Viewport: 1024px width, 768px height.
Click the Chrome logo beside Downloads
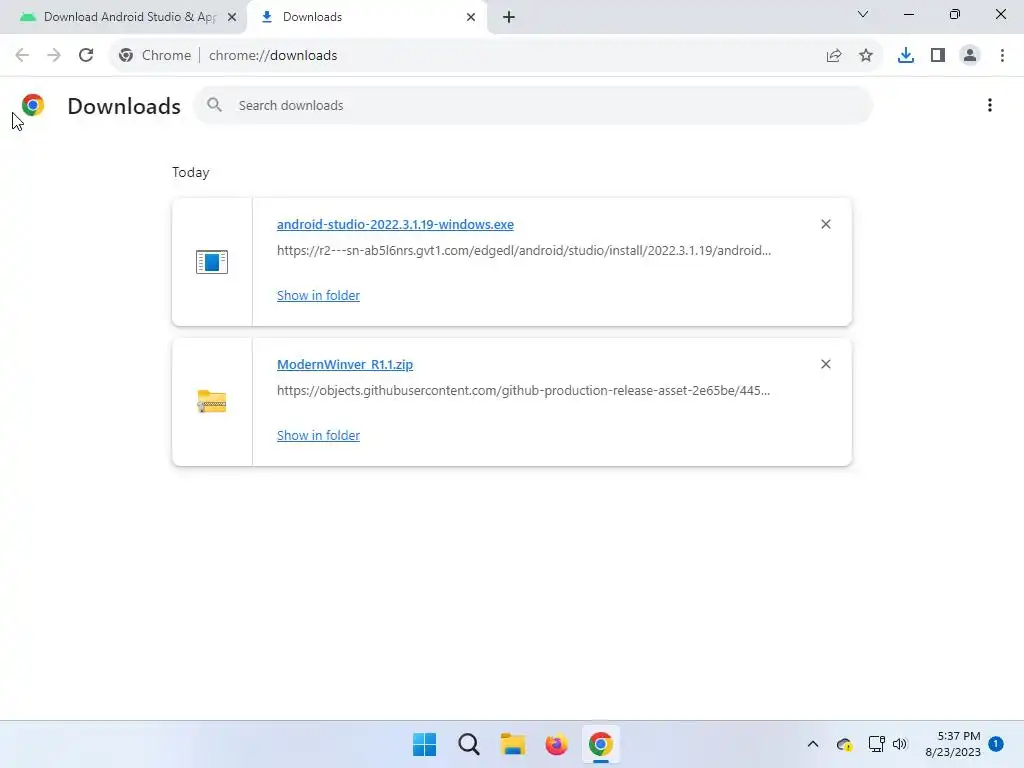[33, 105]
